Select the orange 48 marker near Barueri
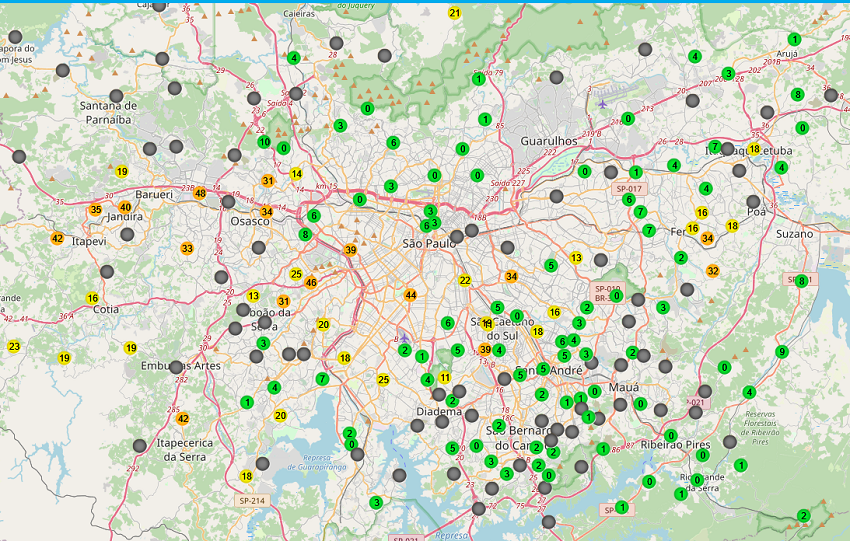This screenshot has width=850, height=541. (x=200, y=193)
